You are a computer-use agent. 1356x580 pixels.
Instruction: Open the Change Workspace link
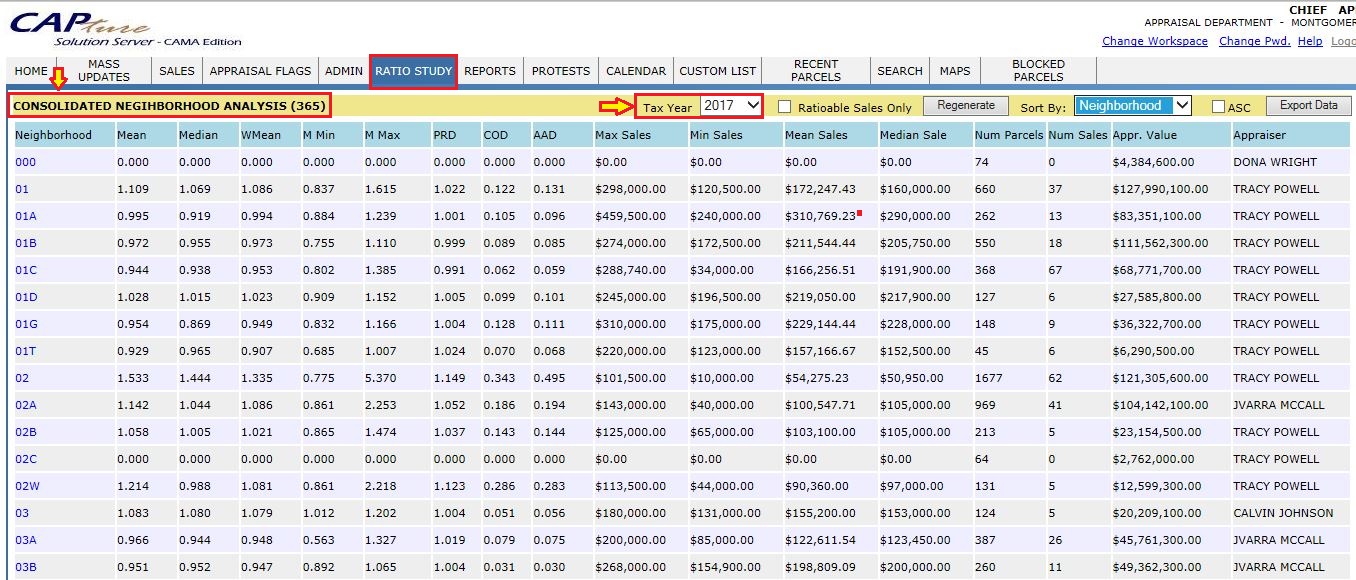click(x=1154, y=41)
